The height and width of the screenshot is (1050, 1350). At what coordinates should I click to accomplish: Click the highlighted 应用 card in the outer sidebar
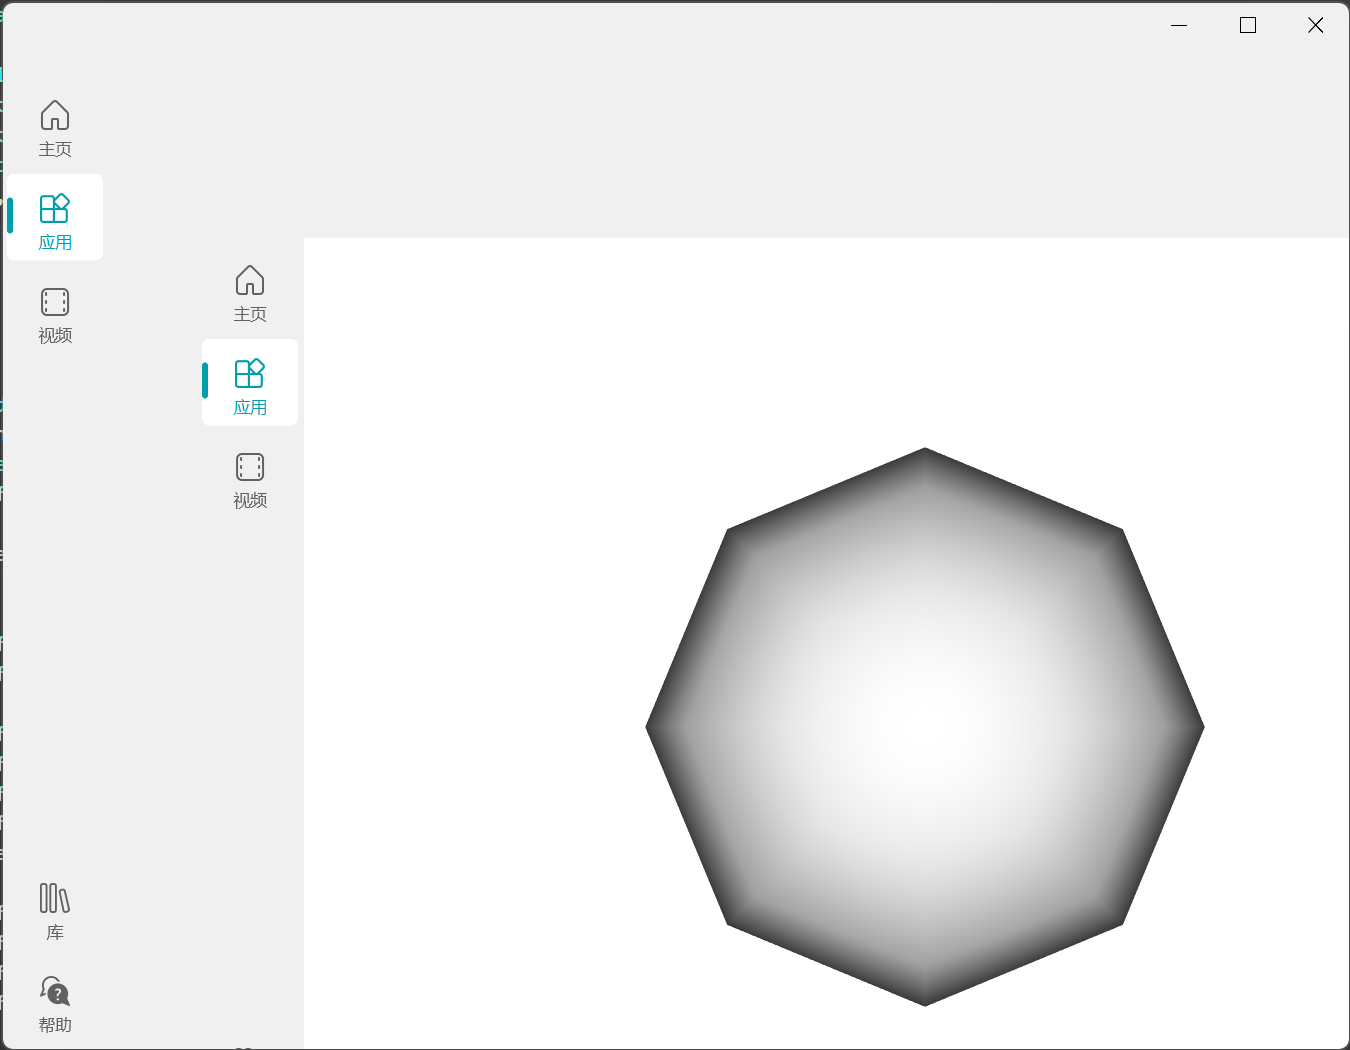coord(55,217)
